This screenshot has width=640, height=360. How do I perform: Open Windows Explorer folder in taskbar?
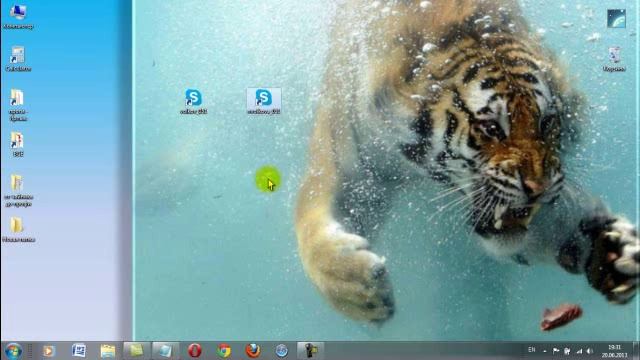point(108,351)
